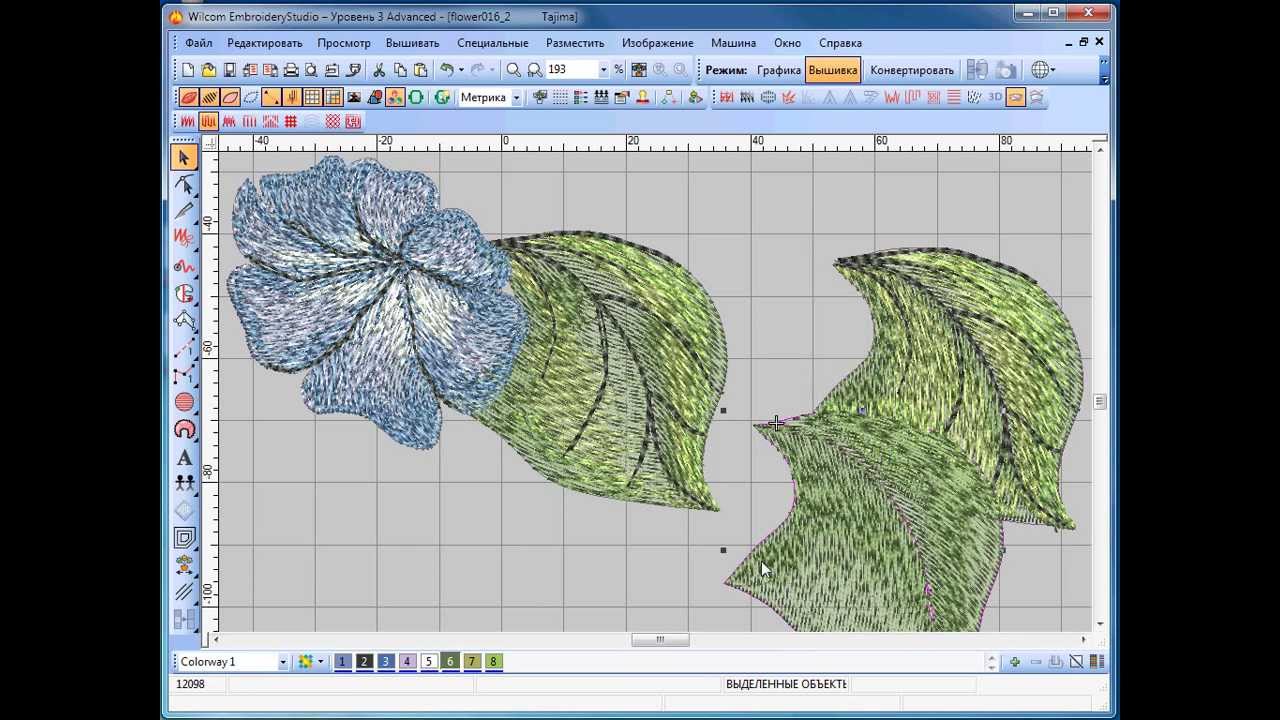Click the New document icon
Screen dimensions: 1280x720
coord(188,70)
